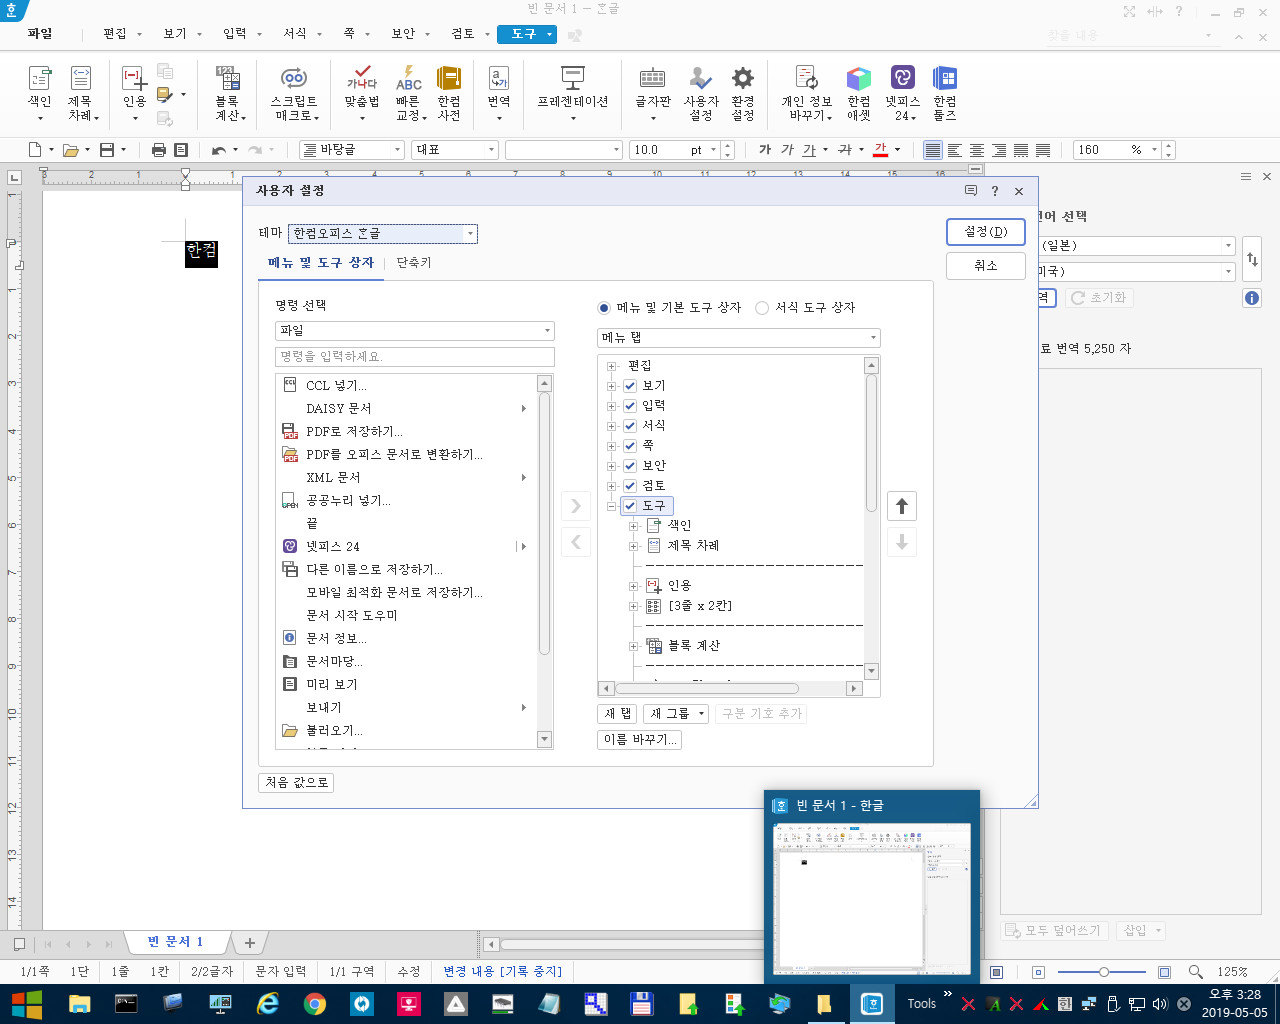Open File Explorer on the taskbar

pyautogui.click(x=79, y=1004)
